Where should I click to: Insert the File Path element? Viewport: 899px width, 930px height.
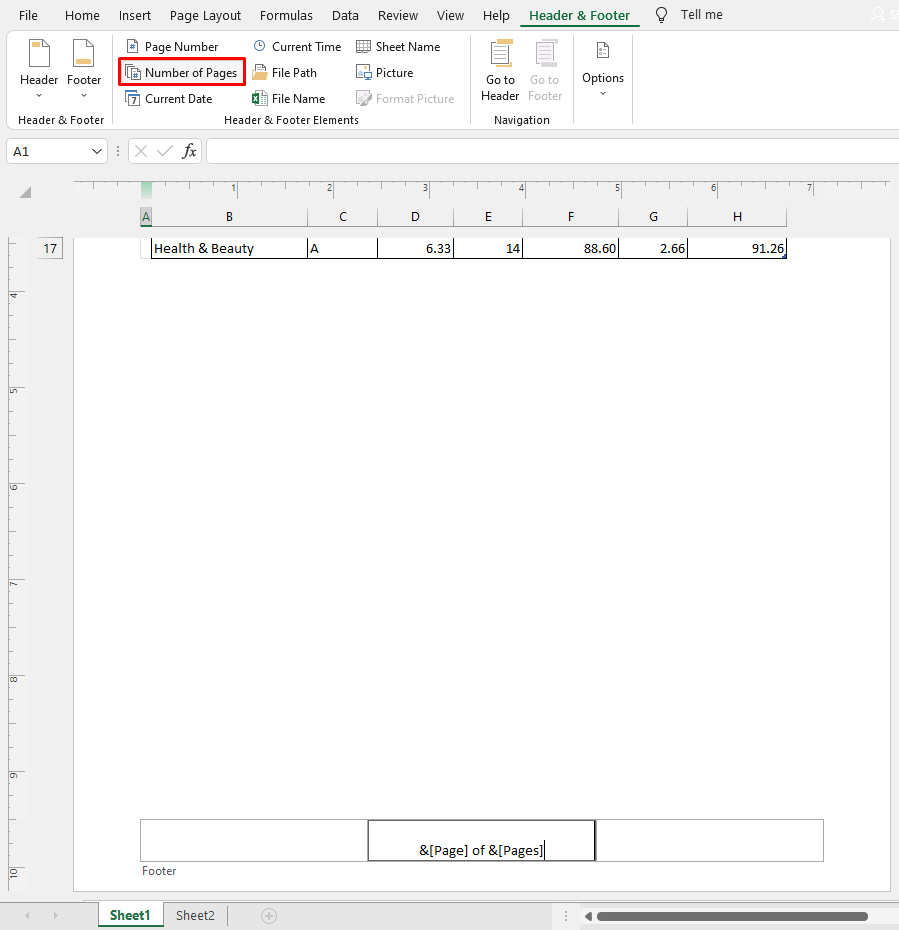[287, 72]
